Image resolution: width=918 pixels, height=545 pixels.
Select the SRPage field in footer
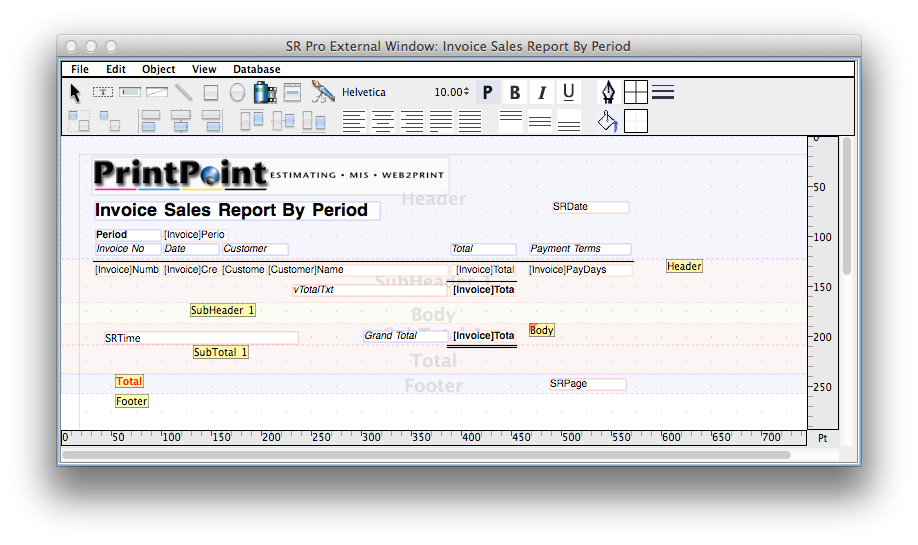coord(587,384)
